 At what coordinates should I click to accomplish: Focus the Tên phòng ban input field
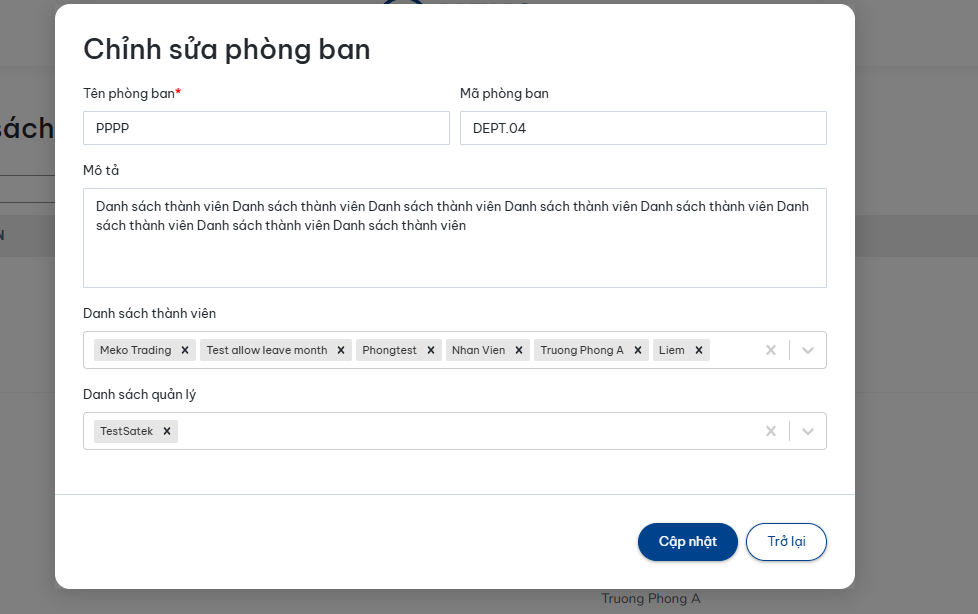(266, 128)
